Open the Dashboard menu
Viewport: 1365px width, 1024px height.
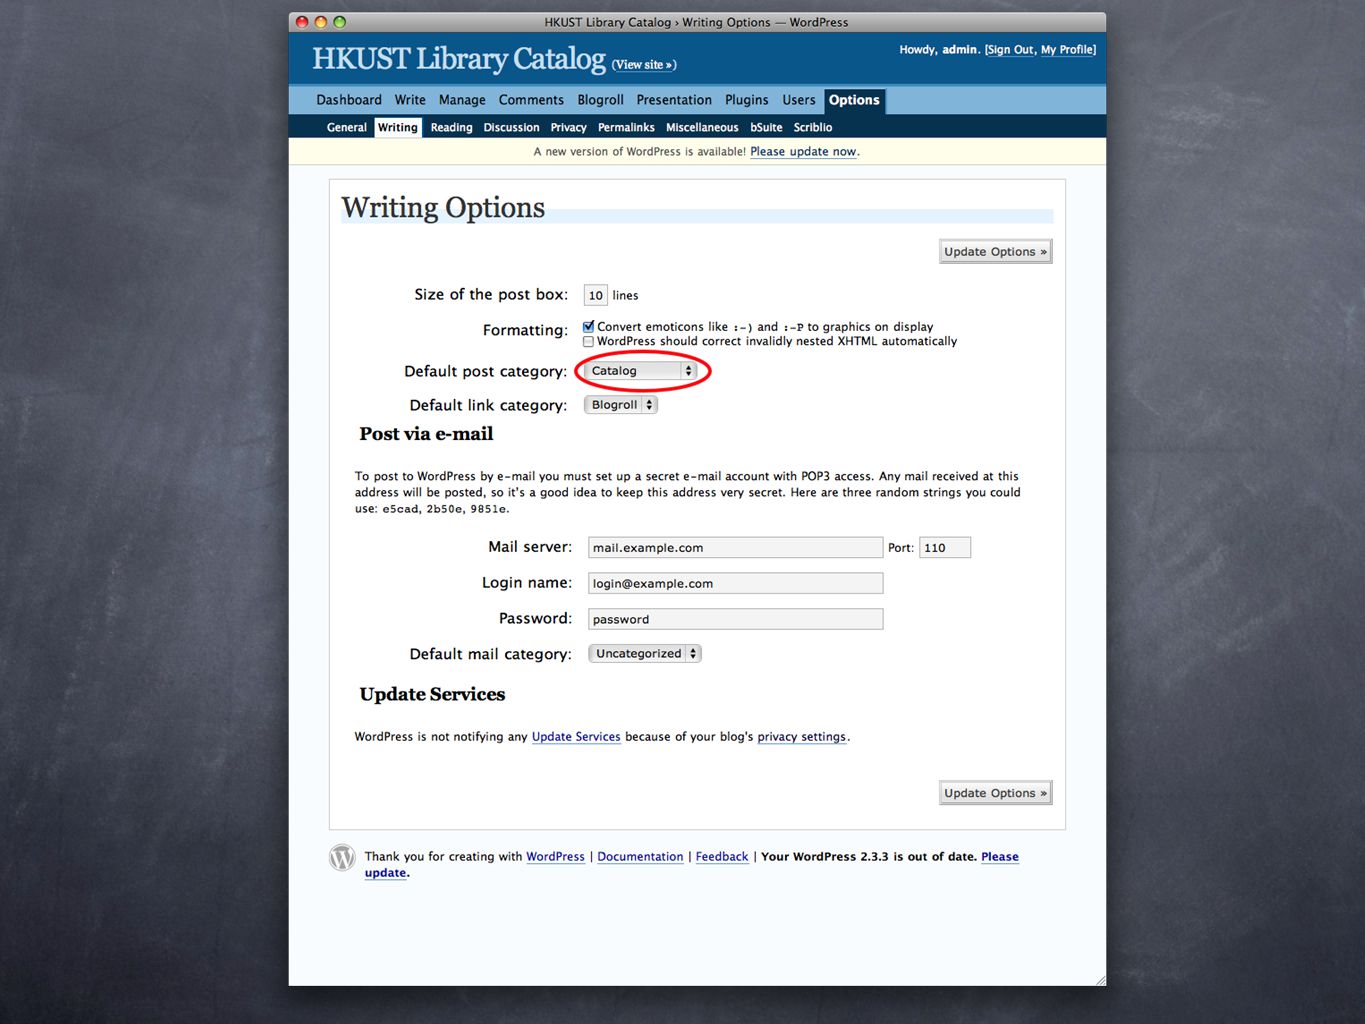tap(349, 100)
